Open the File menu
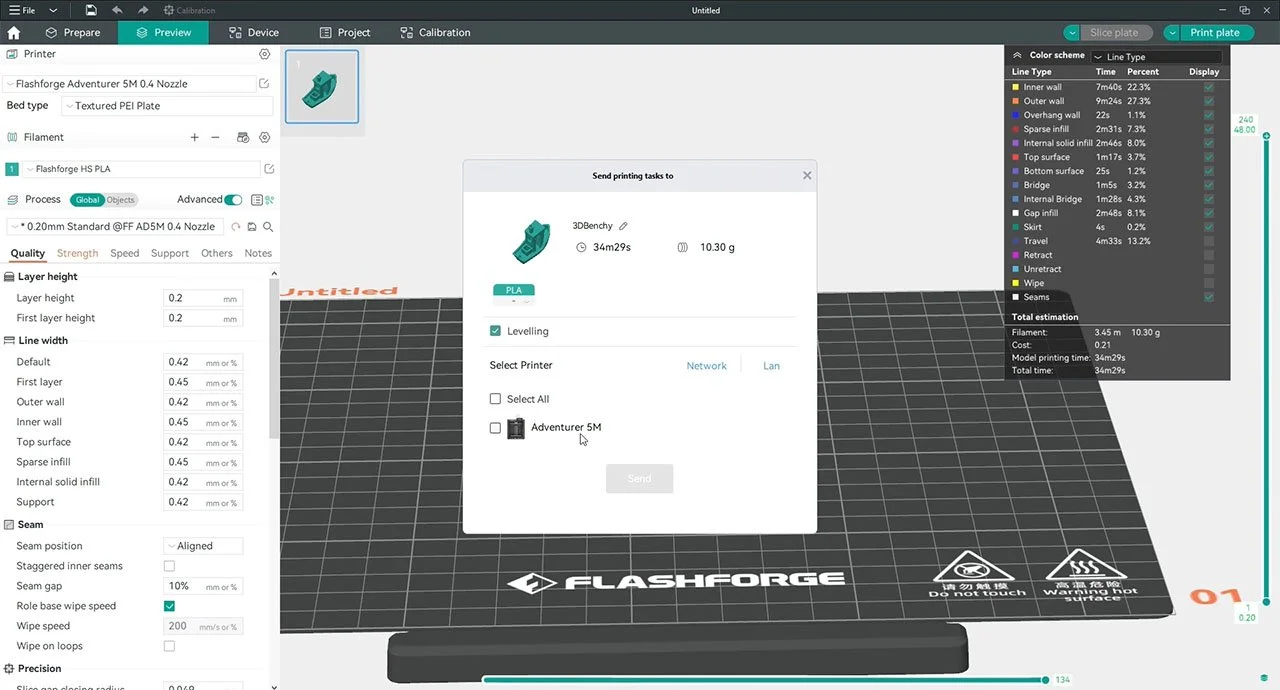The width and height of the screenshot is (1280, 690). click(20, 10)
